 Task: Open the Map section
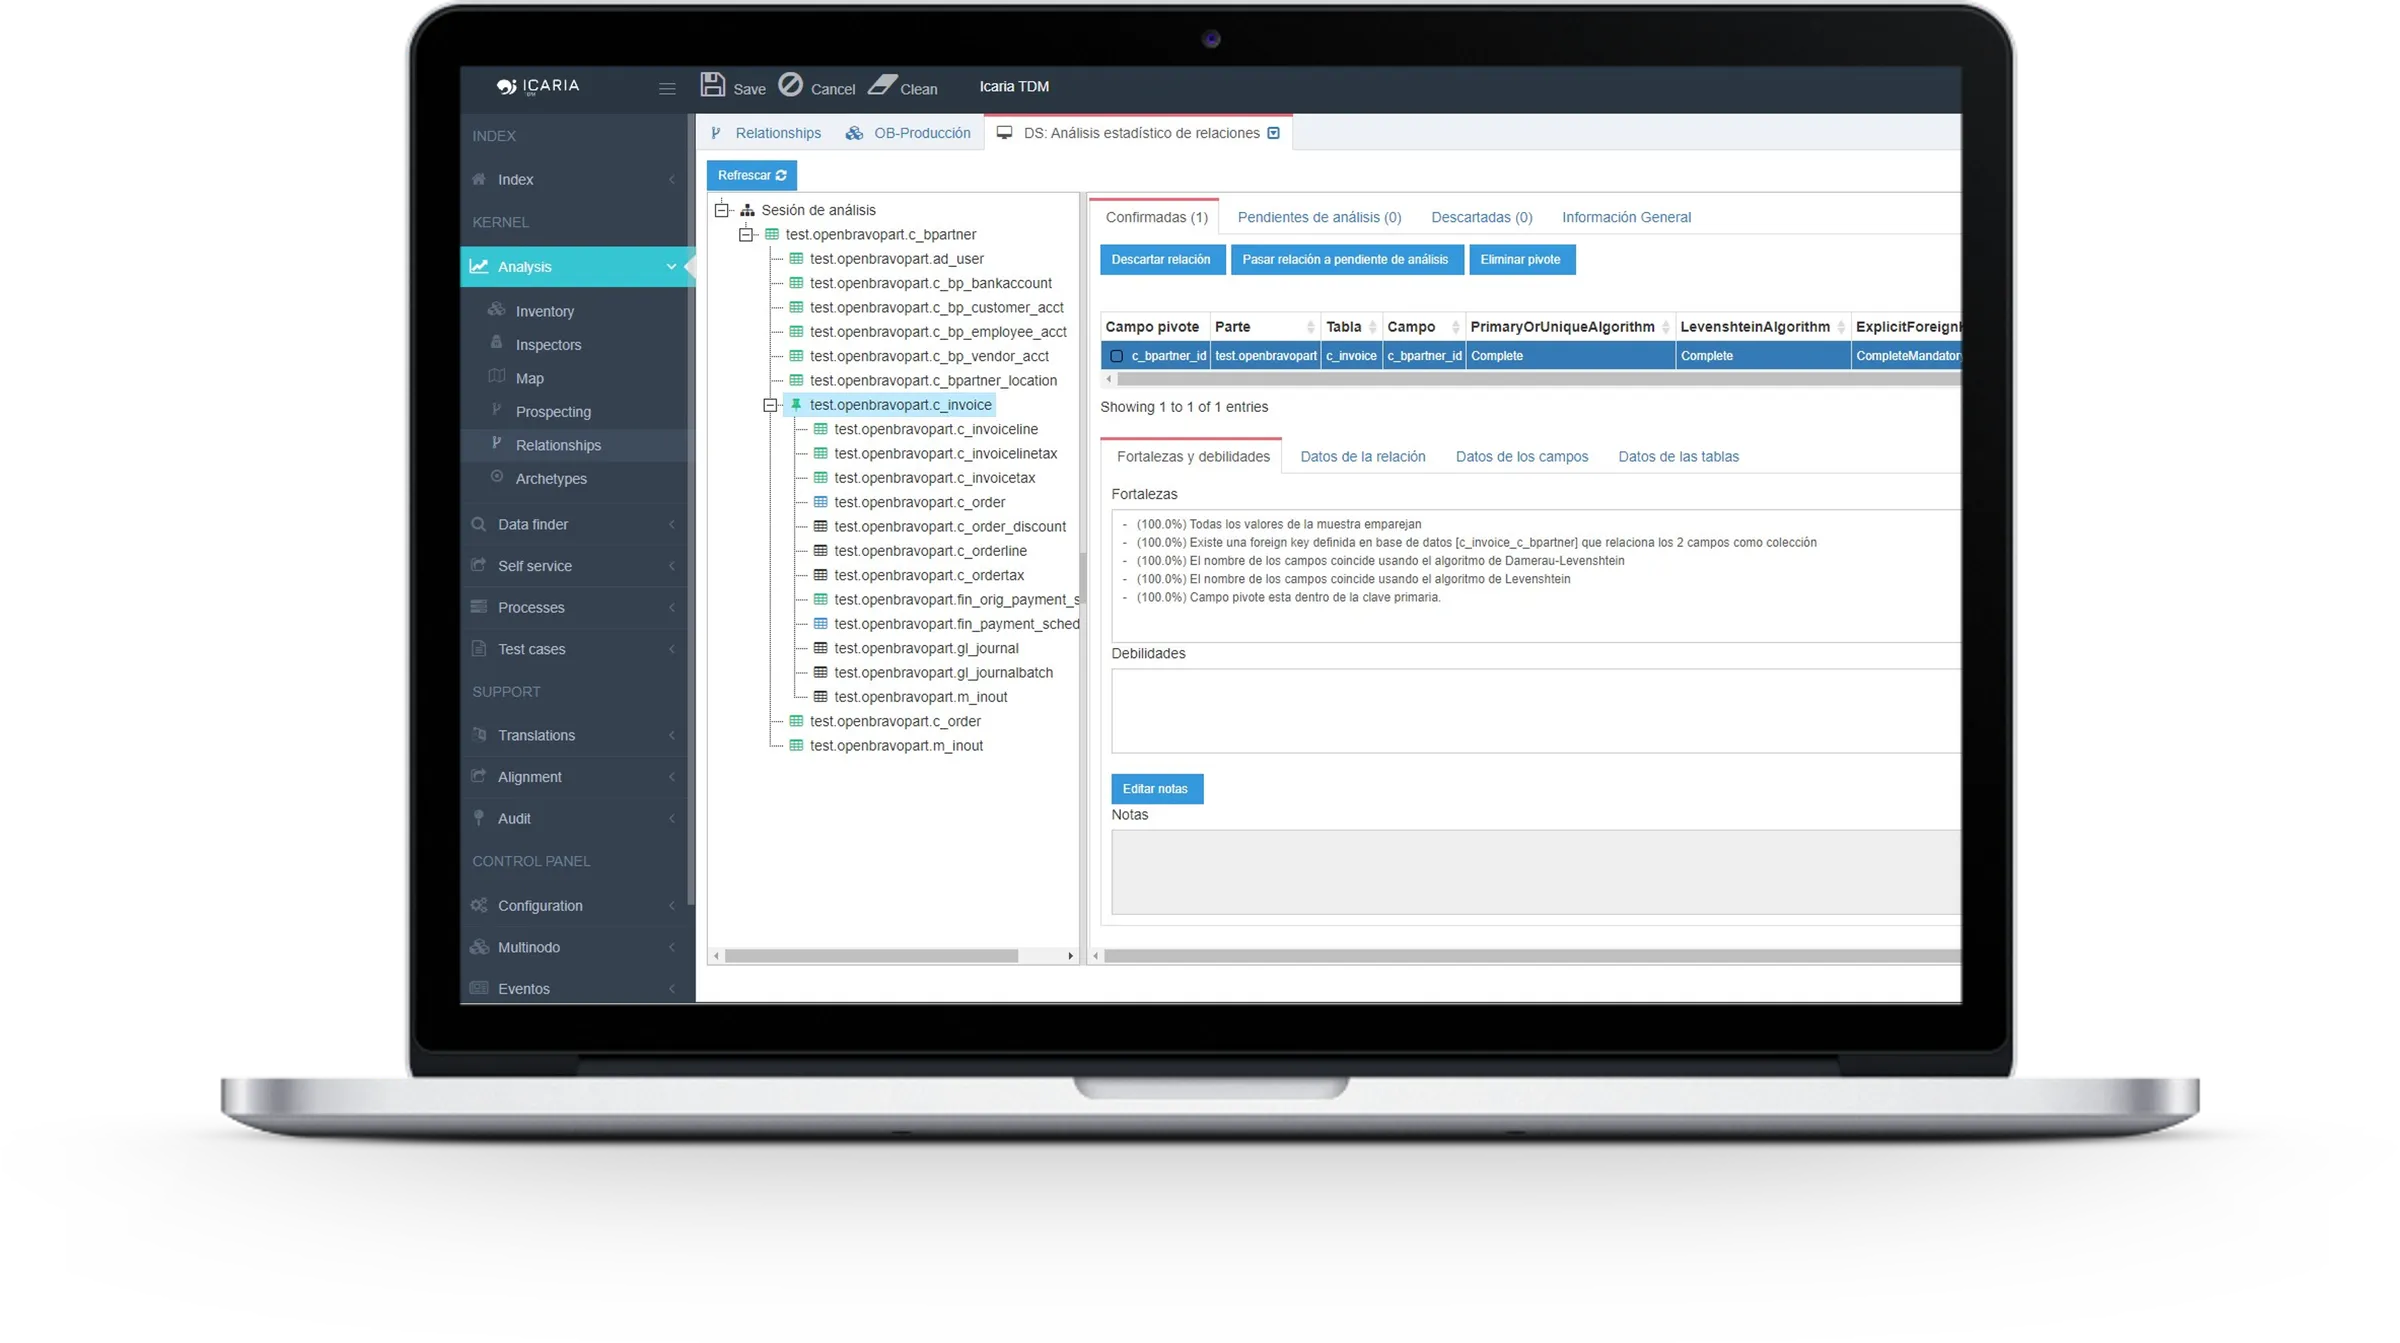point(529,378)
